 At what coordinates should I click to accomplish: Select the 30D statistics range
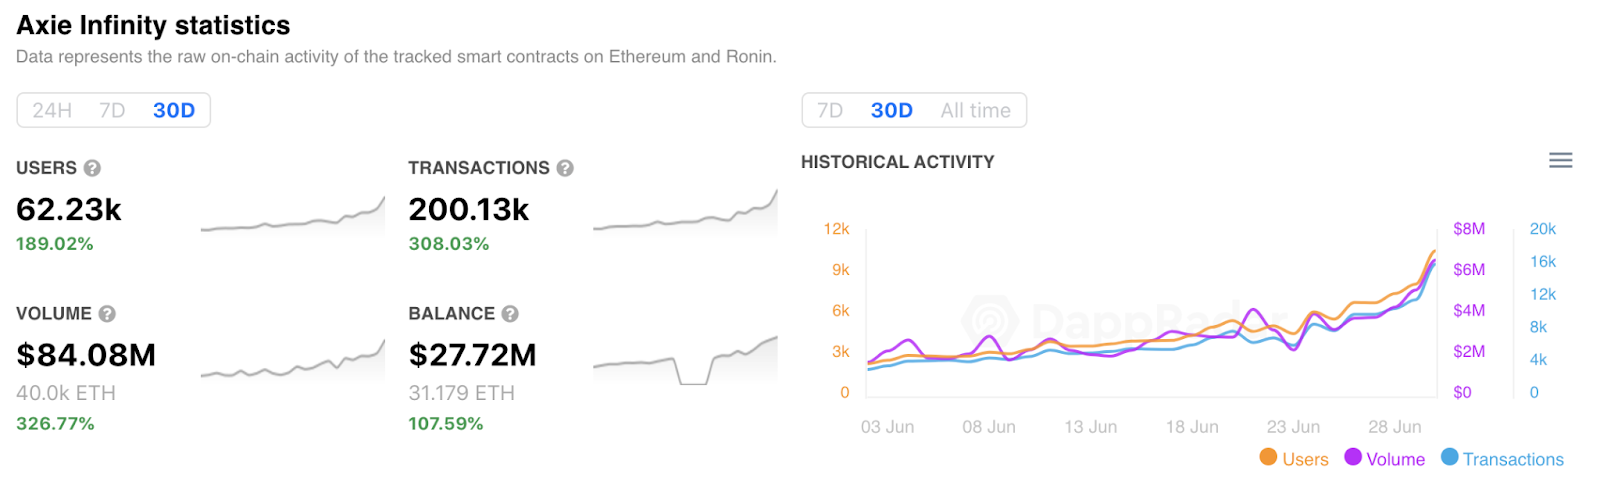click(174, 110)
